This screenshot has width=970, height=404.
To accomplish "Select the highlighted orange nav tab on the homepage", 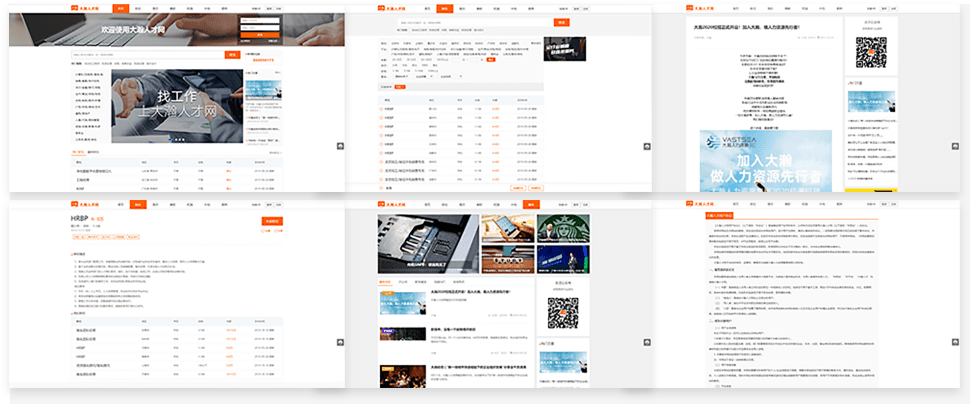I will [x=121, y=9].
